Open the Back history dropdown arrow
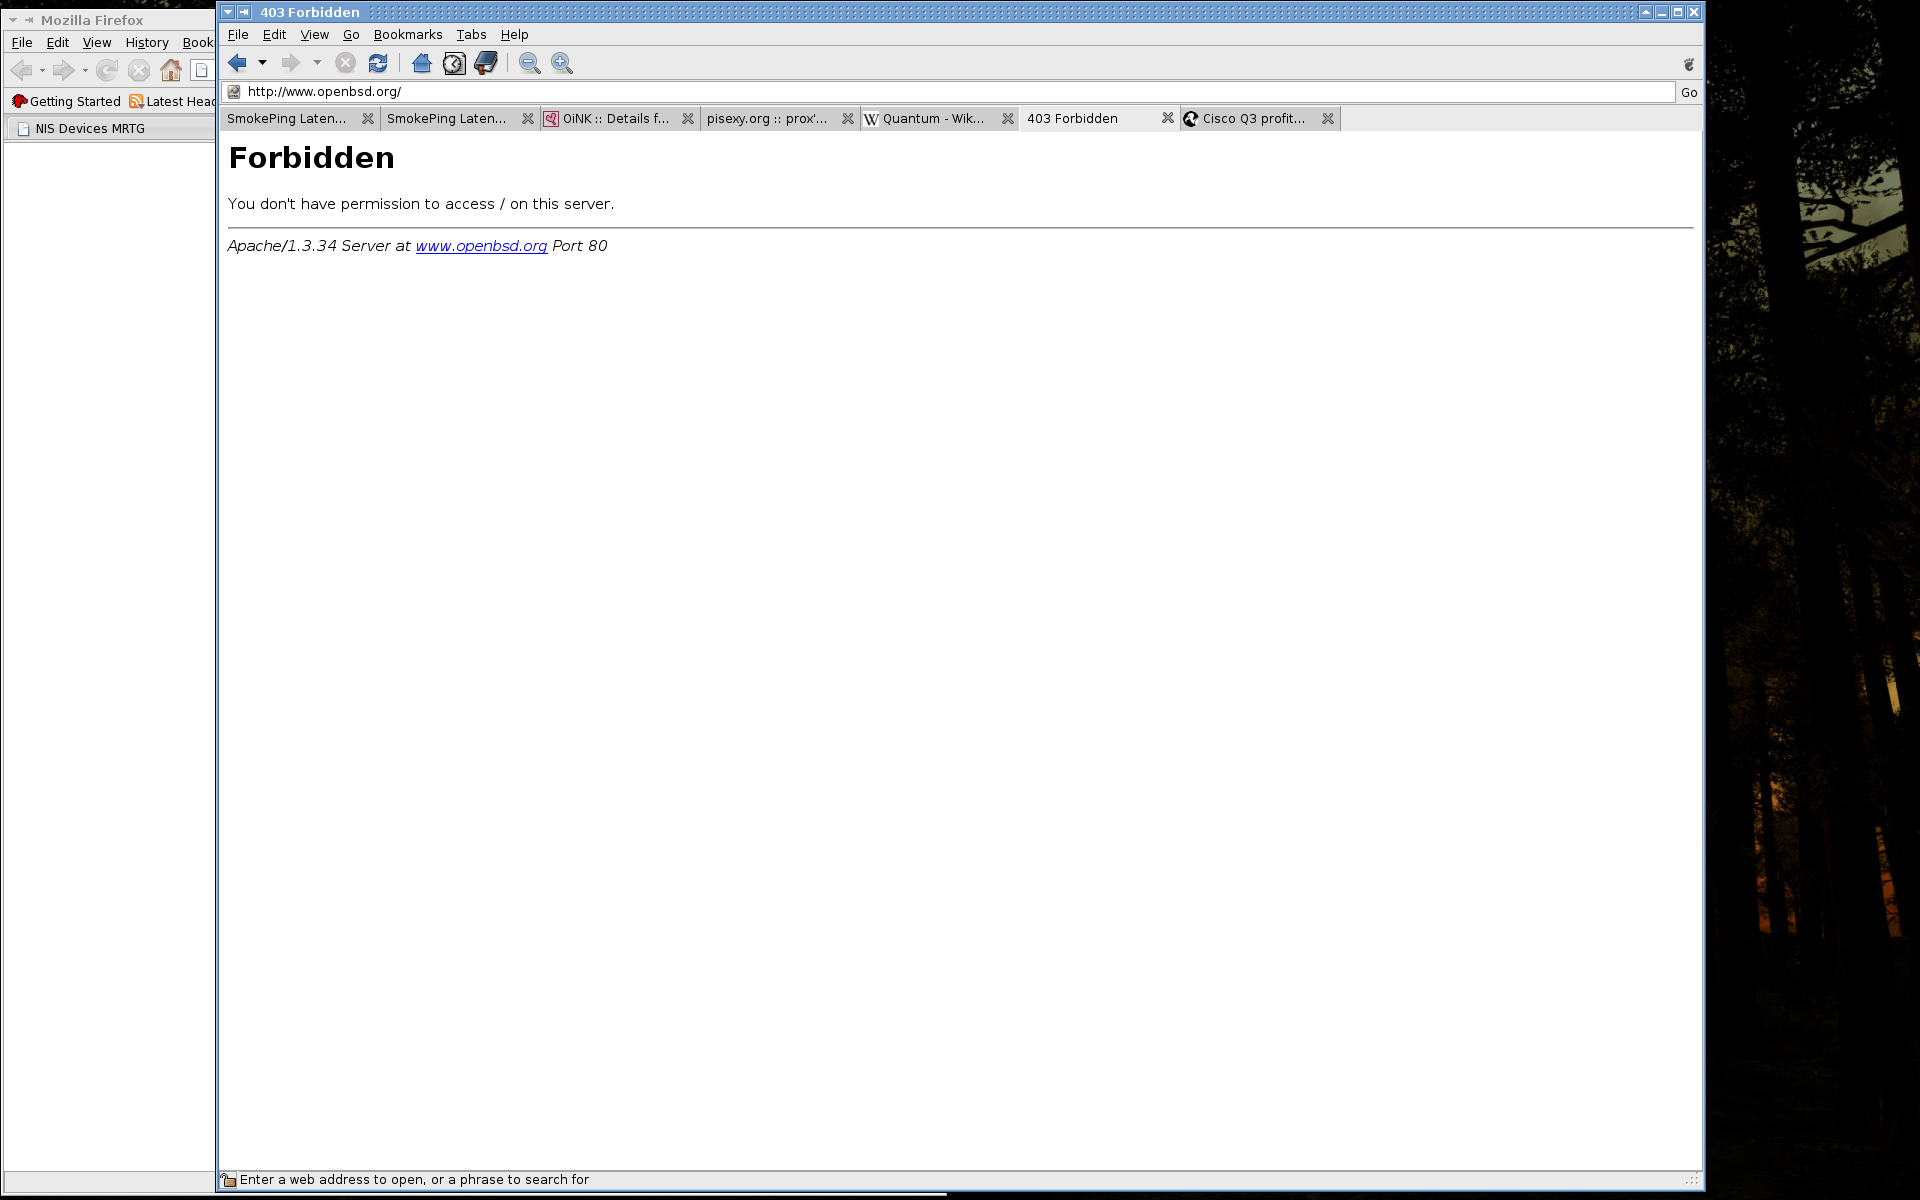The width and height of the screenshot is (1920, 1200). point(262,63)
